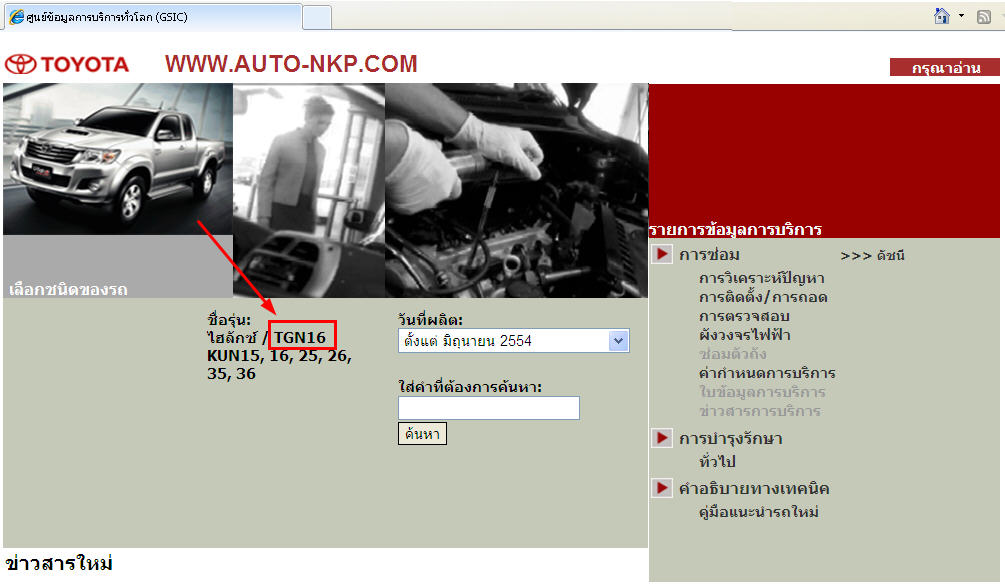Viewport: 1005px width, 584px height.
Task: Click the red arrow beside คำอธิบายทางเทคนิค
Action: 662,488
